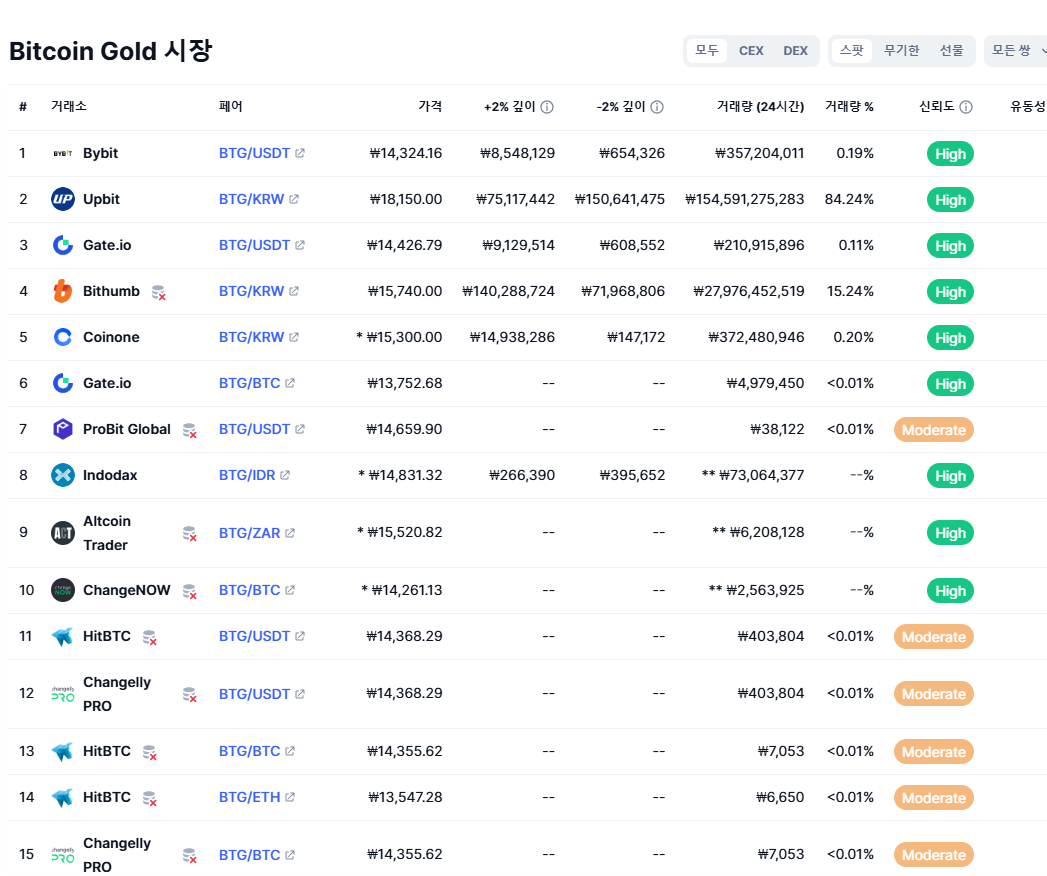This screenshot has width=1047, height=876.
Task: Open the BTG/KRW pair link for Upbit
Action: [x=251, y=199]
